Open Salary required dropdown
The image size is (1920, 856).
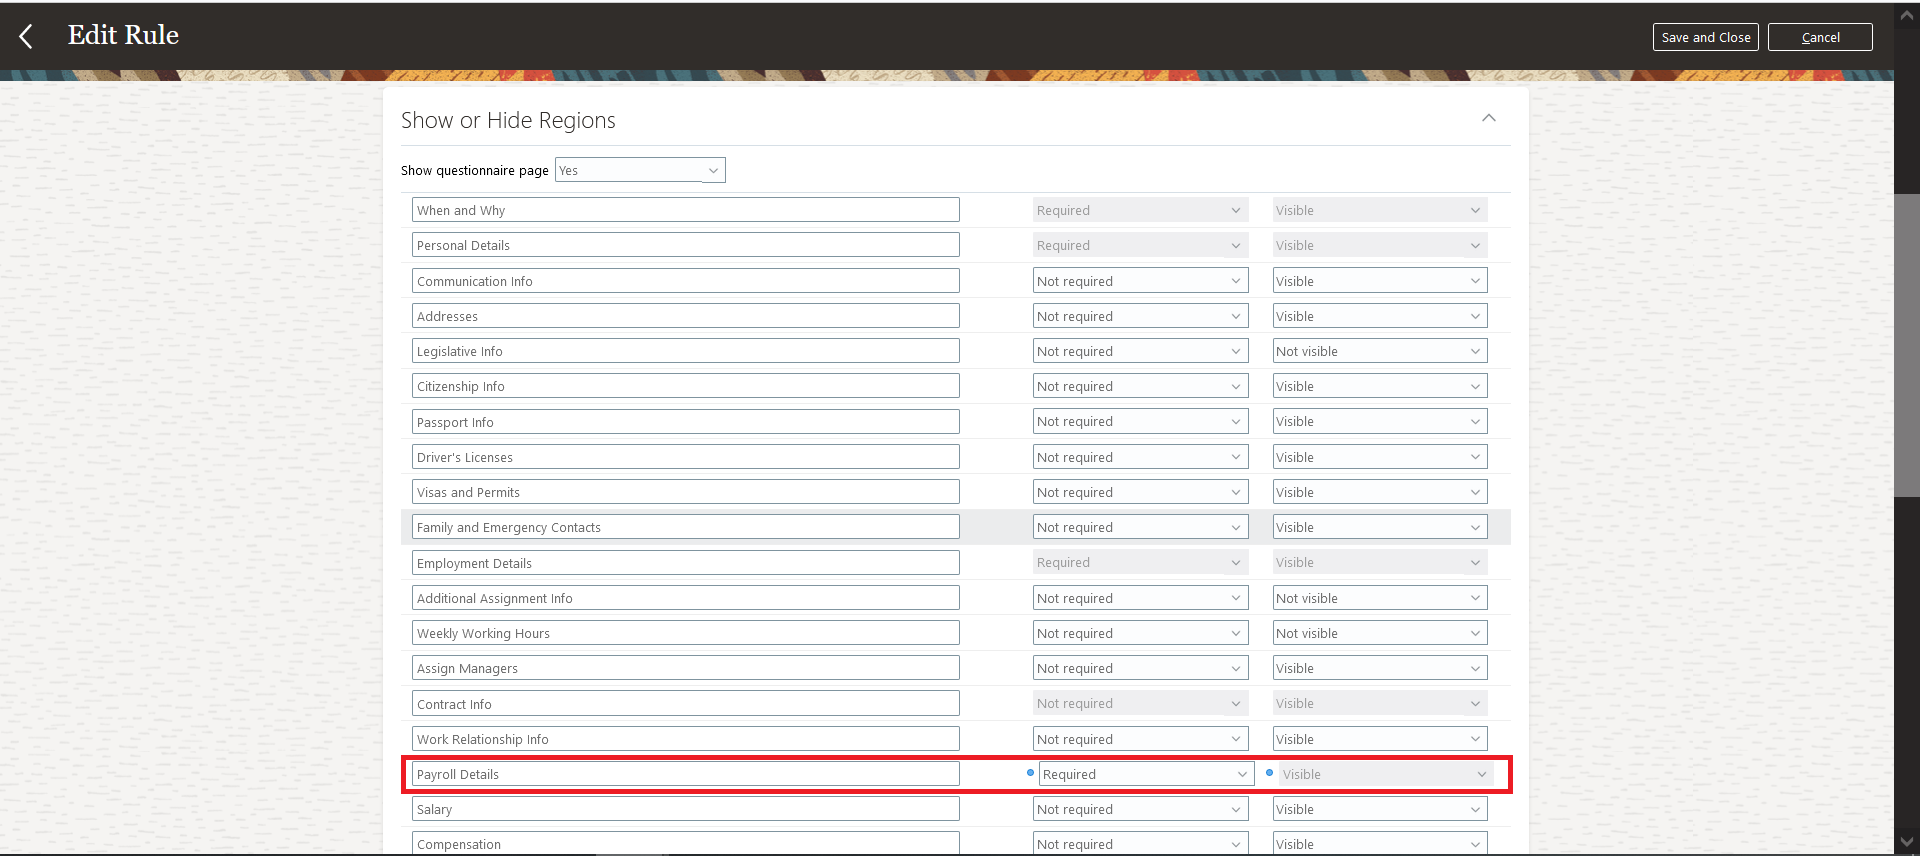[x=1140, y=809]
